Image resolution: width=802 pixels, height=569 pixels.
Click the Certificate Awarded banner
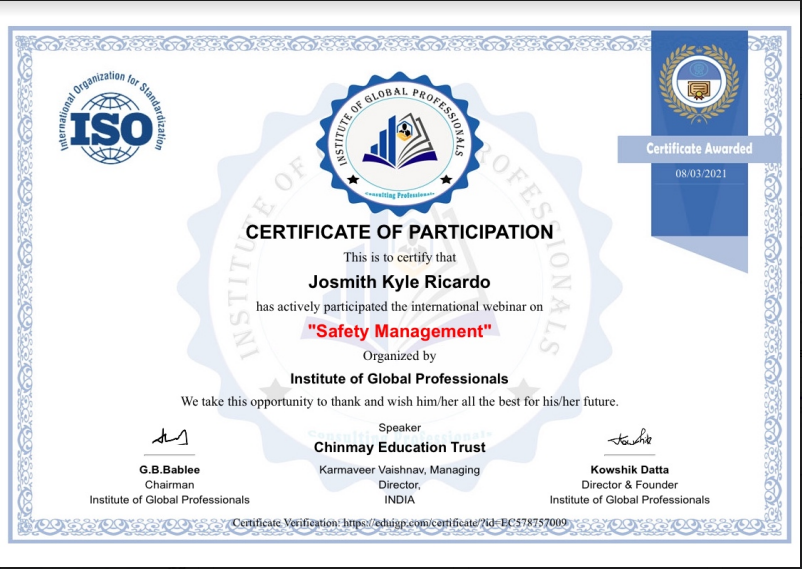point(699,149)
